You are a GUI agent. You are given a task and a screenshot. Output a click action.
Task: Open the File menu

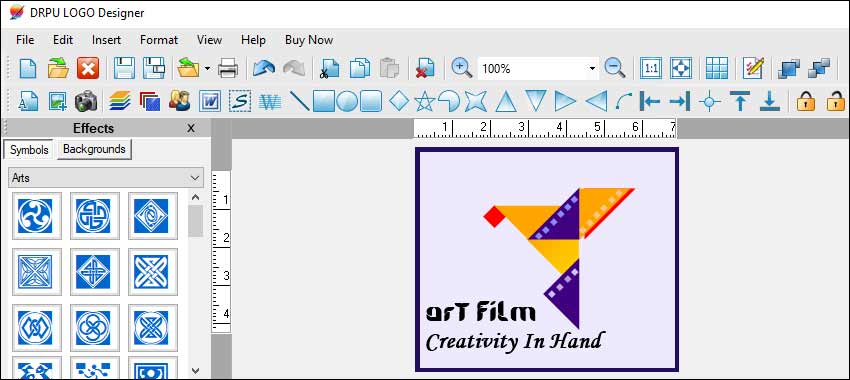(x=25, y=40)
